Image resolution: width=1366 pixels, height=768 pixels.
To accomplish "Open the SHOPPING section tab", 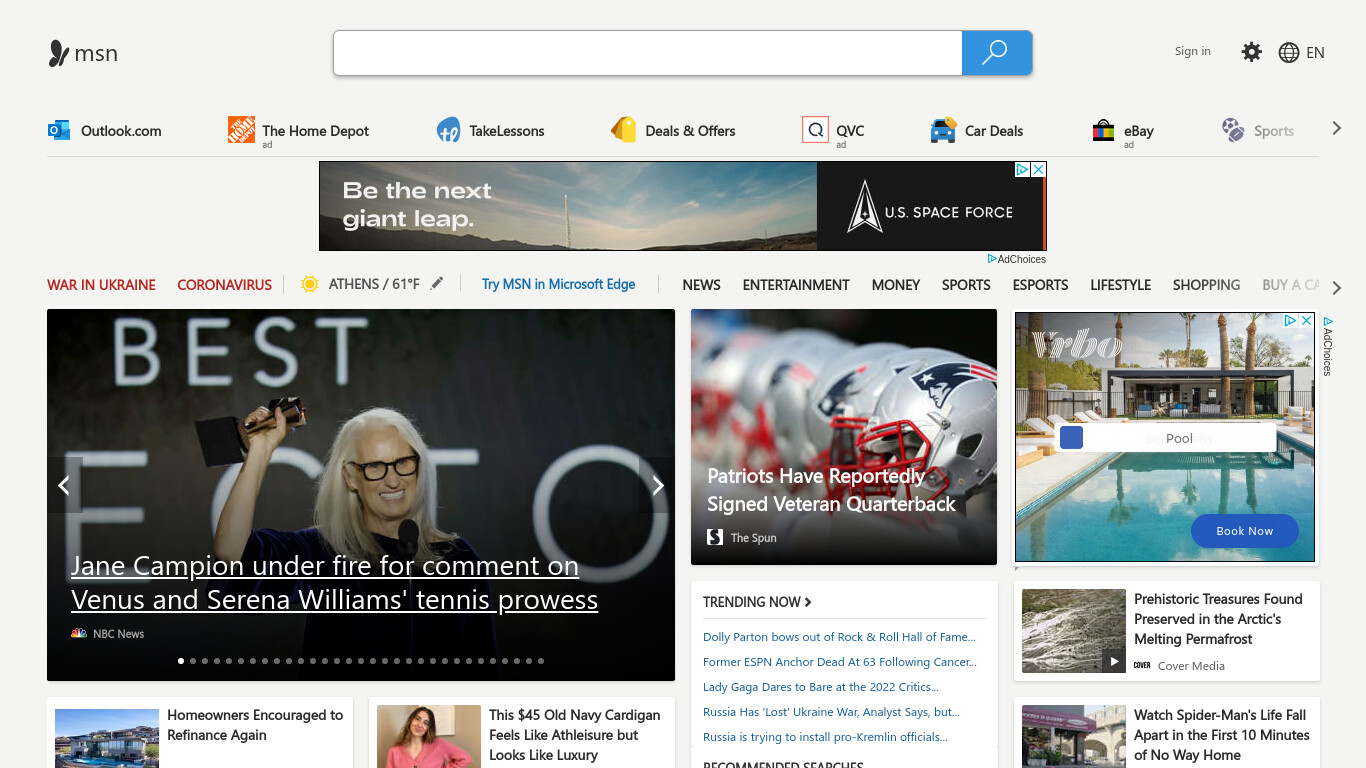I will click(x=1206, y=285).
